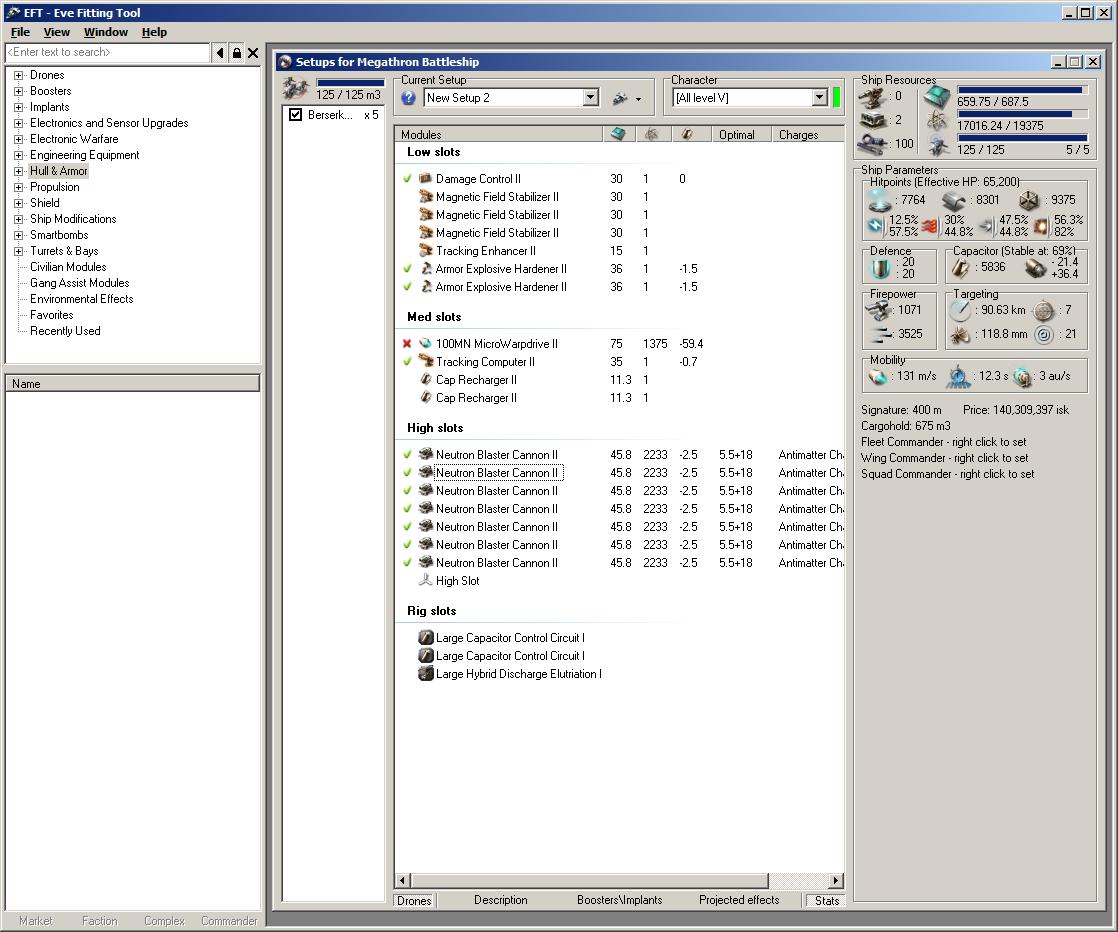Expand the Turrets & Bays category
The height and width of the screenshot is (932, 1118).
point(19,251)
